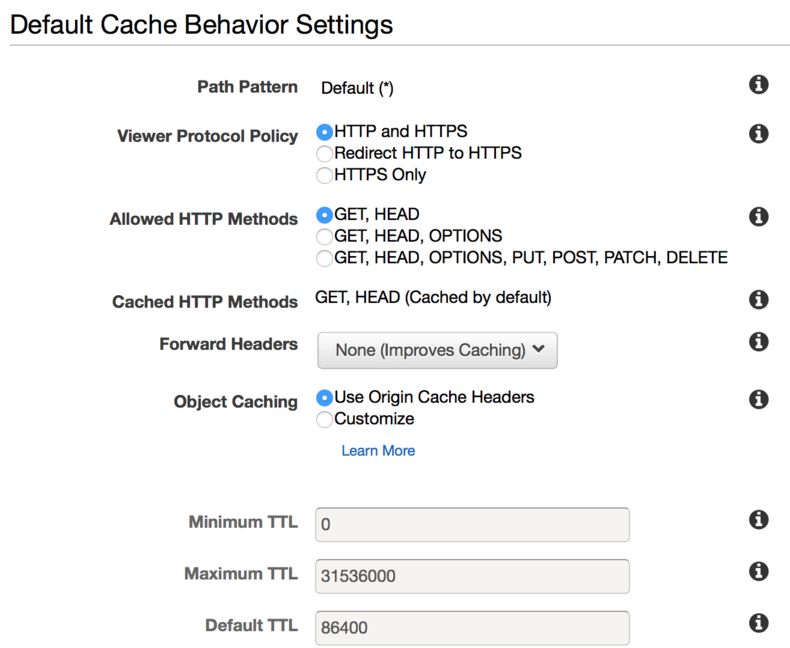Select GET, HEAD, OPTIONS methods
The image size is (790, 648).
(x=325, y=237)
